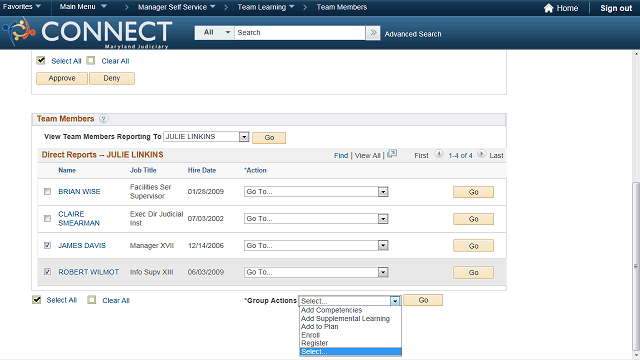Click the search go arrows button
The image size is (640, 360).
373,33
